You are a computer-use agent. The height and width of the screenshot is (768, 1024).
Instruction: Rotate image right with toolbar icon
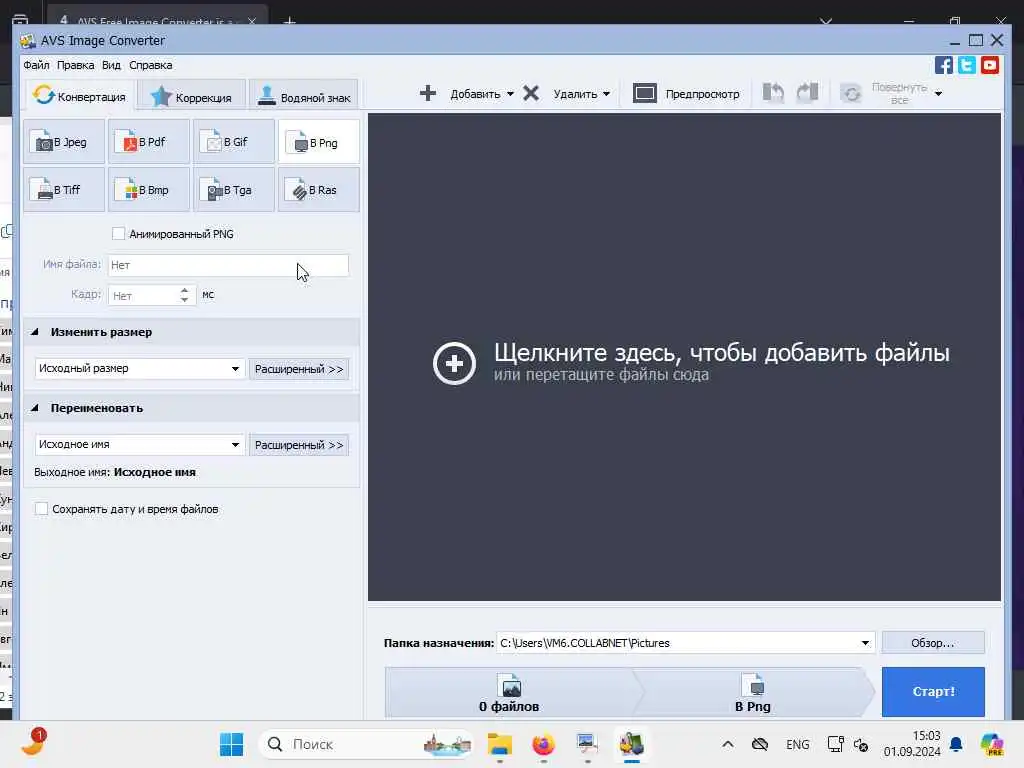[x=807, y=93]
